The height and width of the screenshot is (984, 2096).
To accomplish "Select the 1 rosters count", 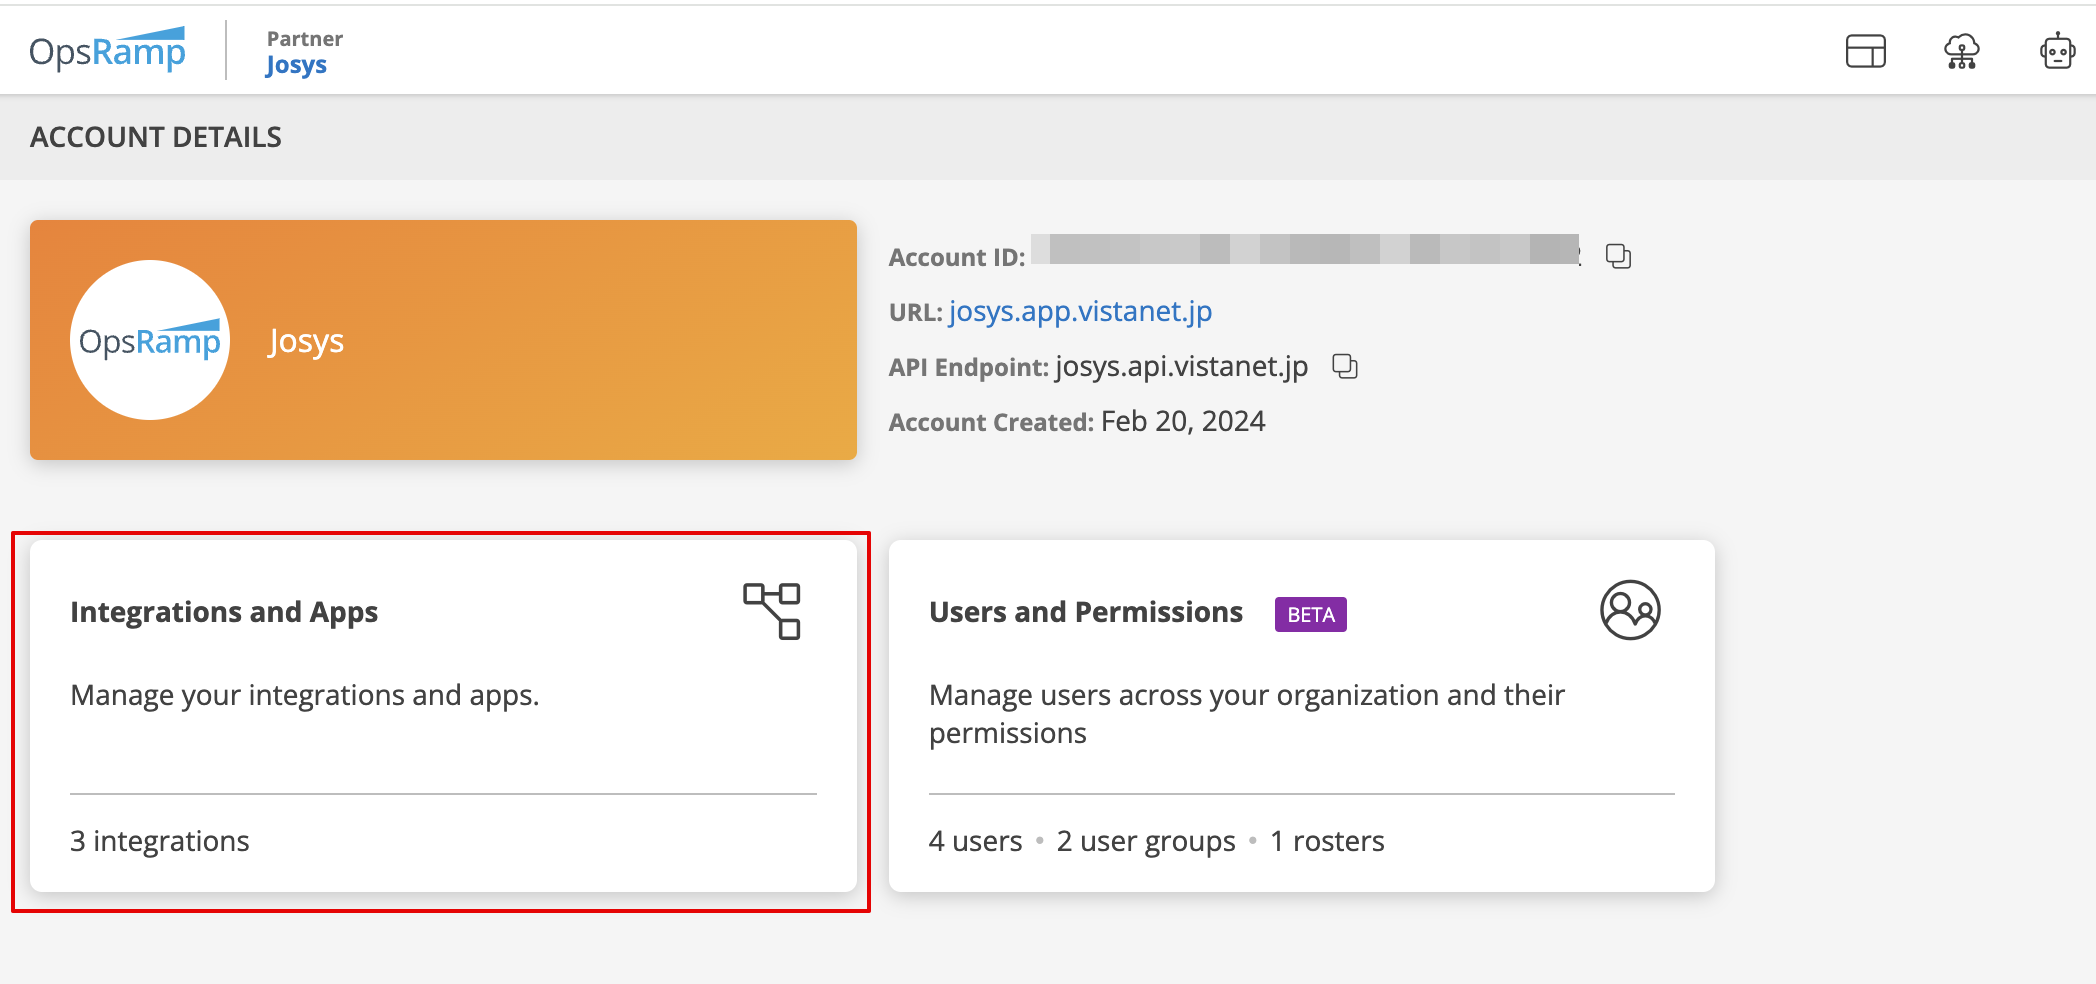I will pyautogui.click(x=1327, y=841).
